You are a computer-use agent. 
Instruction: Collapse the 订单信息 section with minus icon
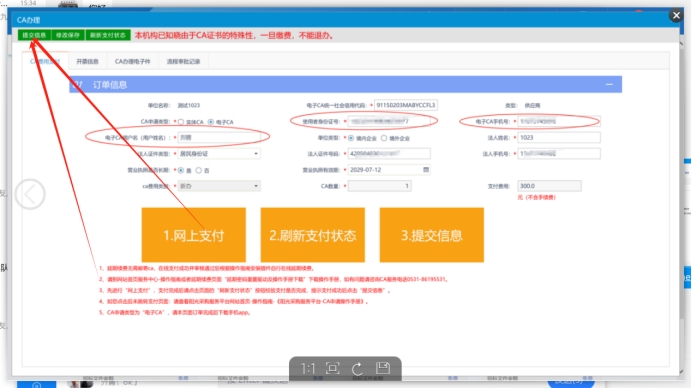click(x=609, y=84)
